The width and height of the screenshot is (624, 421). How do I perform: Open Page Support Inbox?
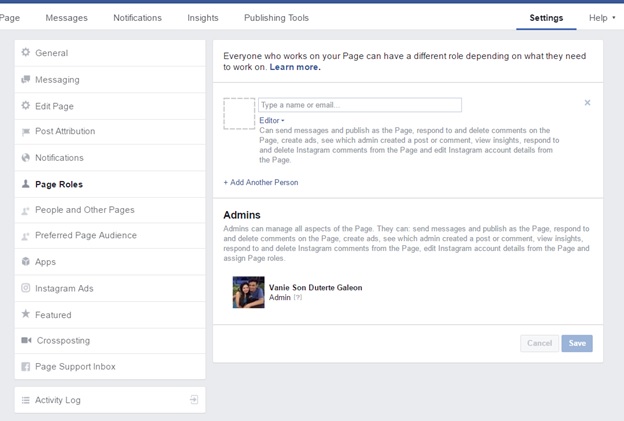point(110,366)
